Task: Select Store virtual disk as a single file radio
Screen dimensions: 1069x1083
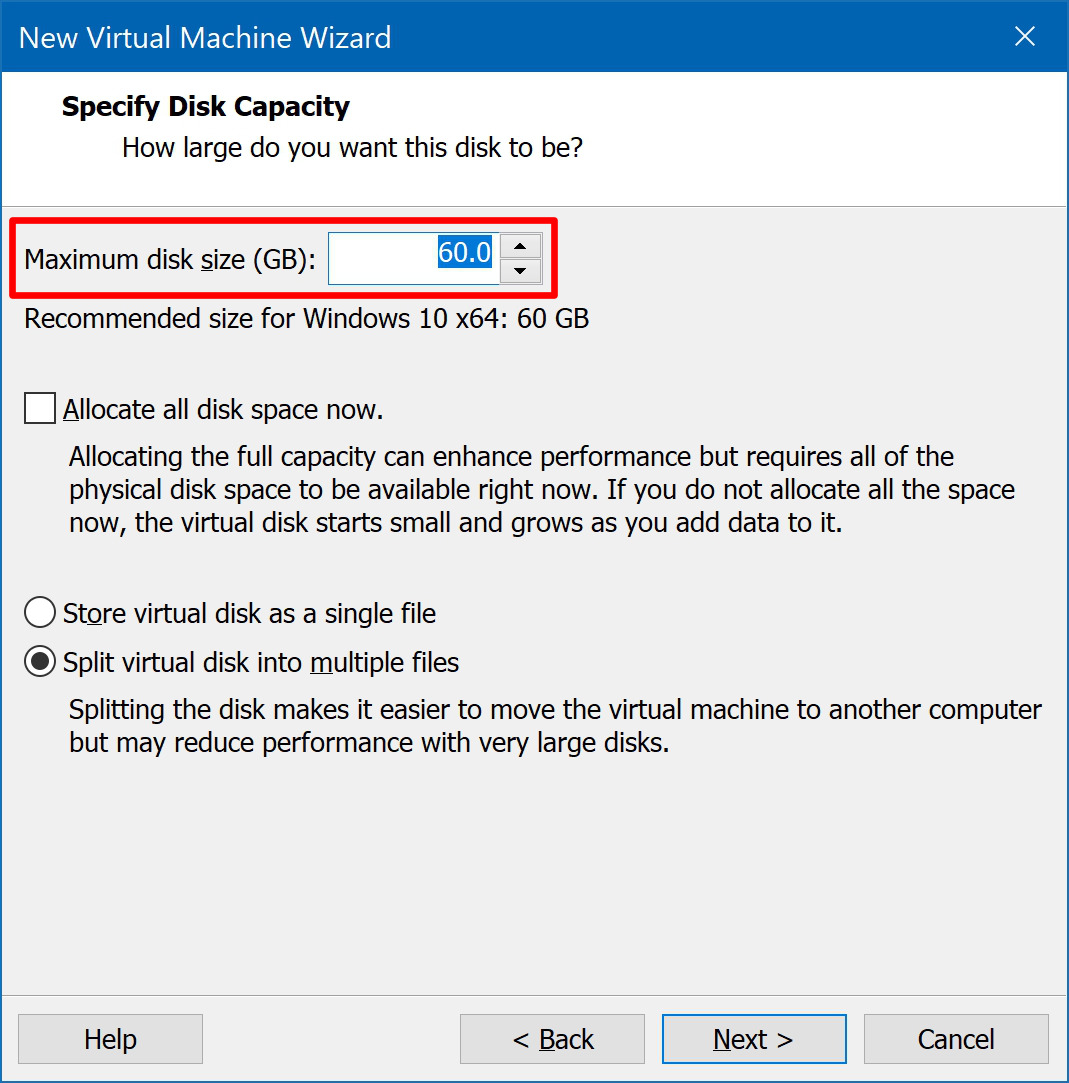Action: 40,613
